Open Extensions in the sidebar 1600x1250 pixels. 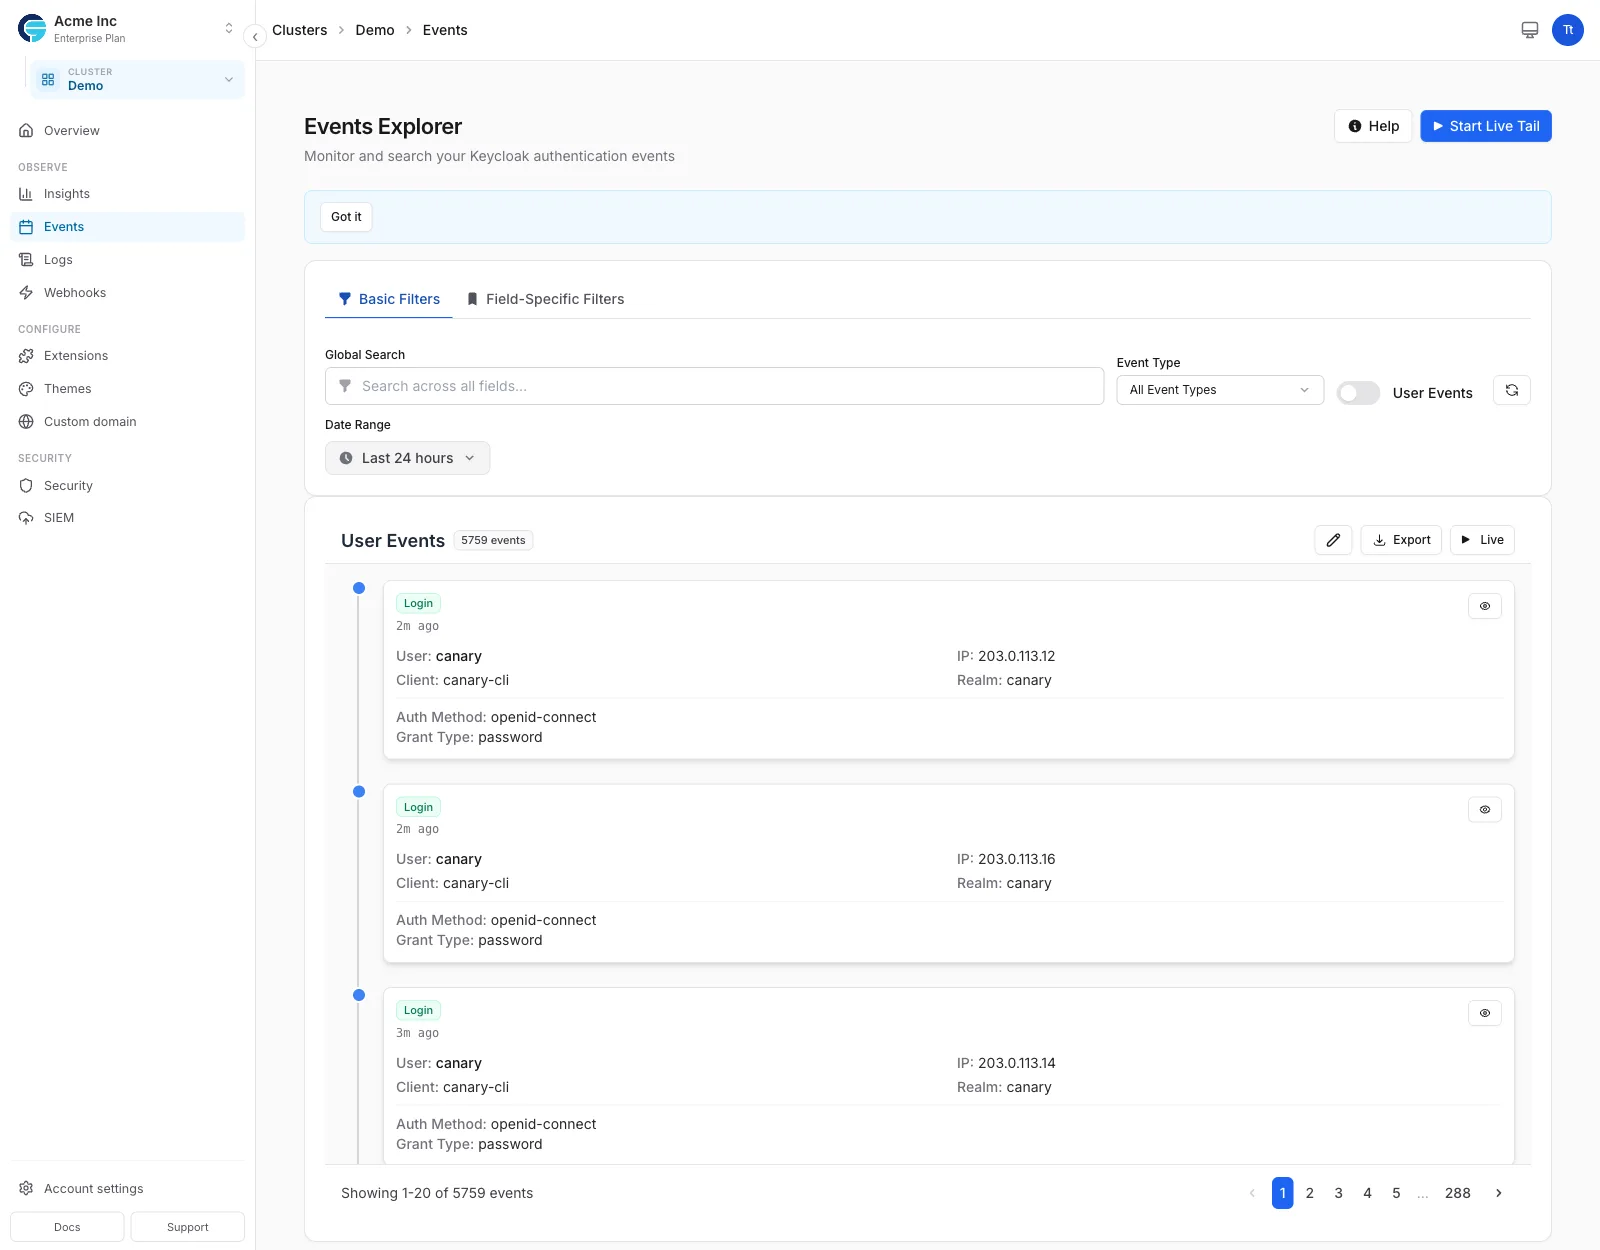(127, 356)
